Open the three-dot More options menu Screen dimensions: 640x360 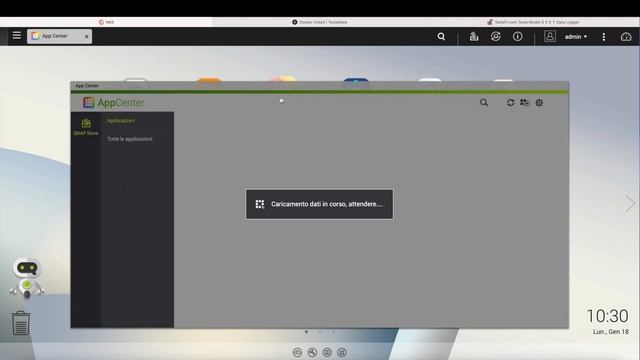[604, 37]
